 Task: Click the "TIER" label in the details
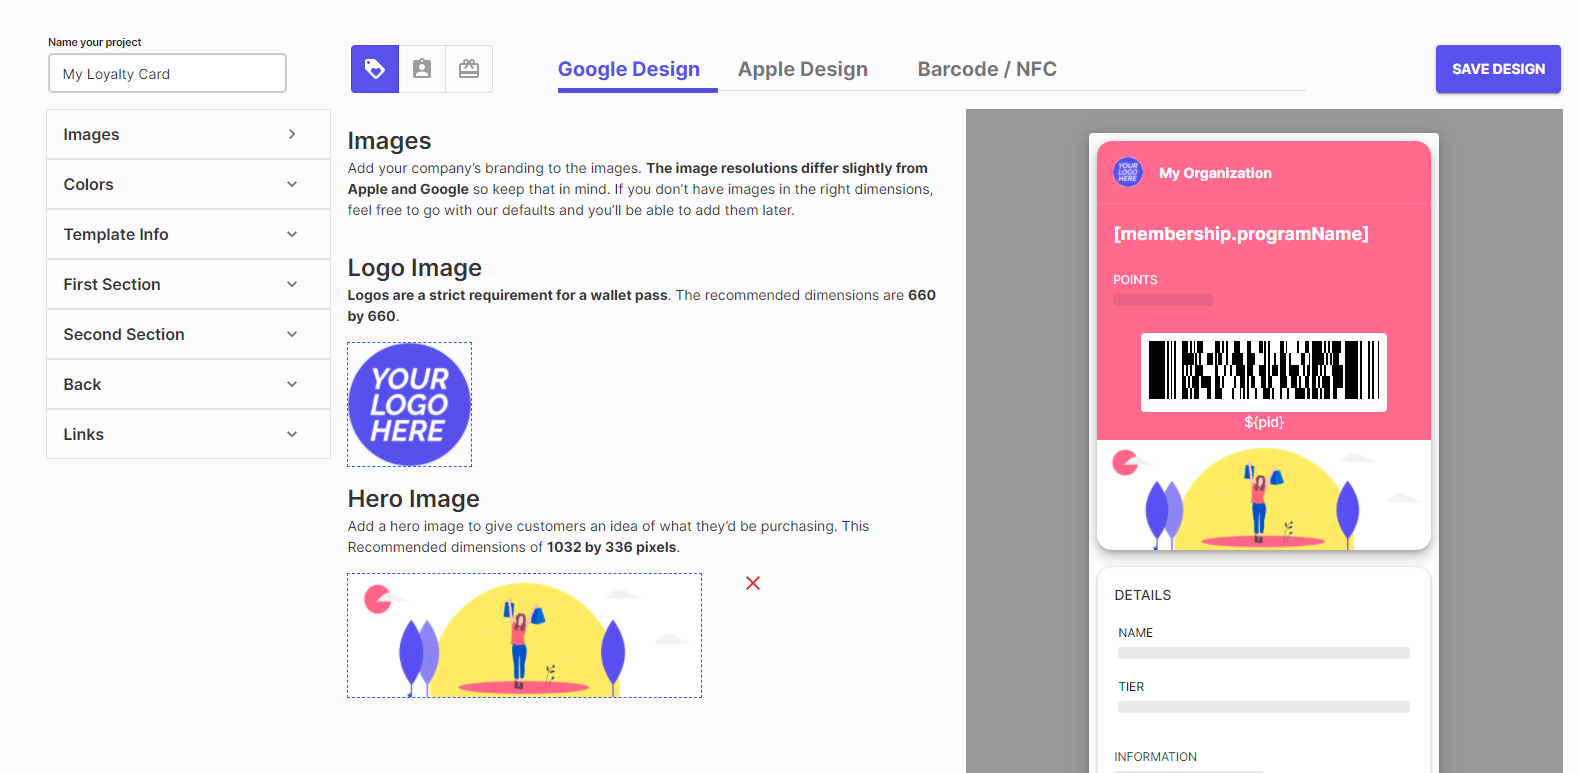coord(1131,687)
